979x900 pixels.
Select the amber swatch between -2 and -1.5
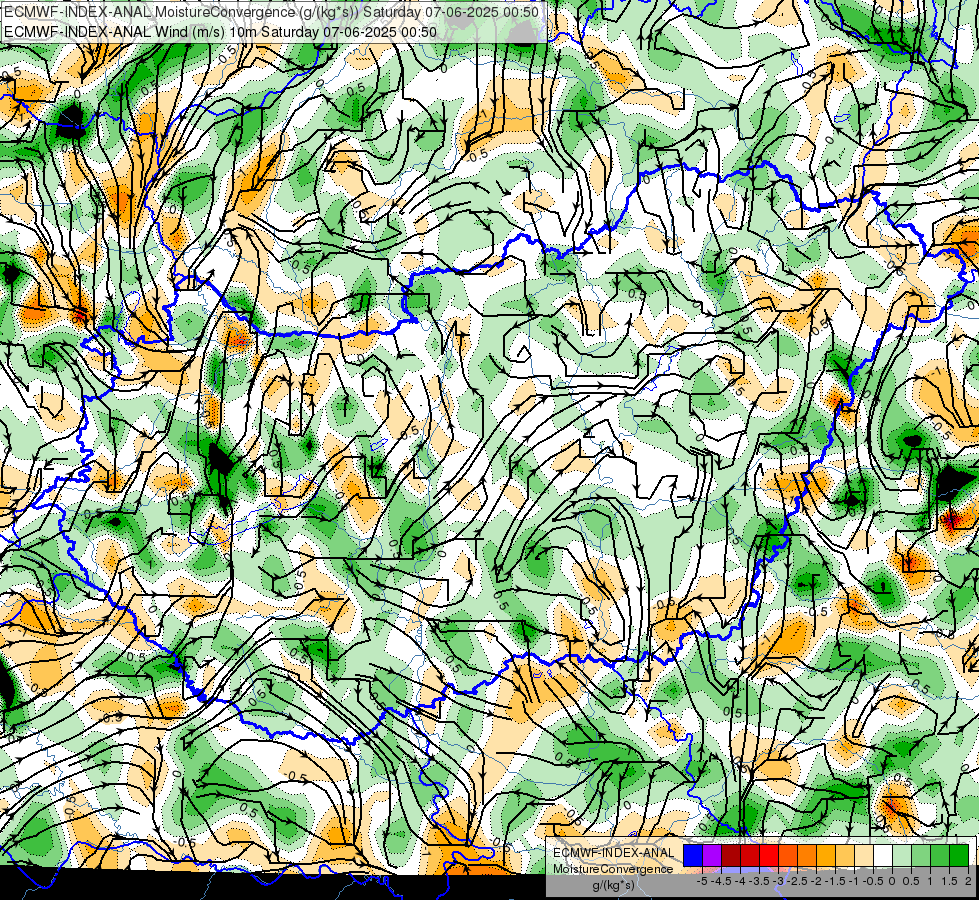[826, 855]
